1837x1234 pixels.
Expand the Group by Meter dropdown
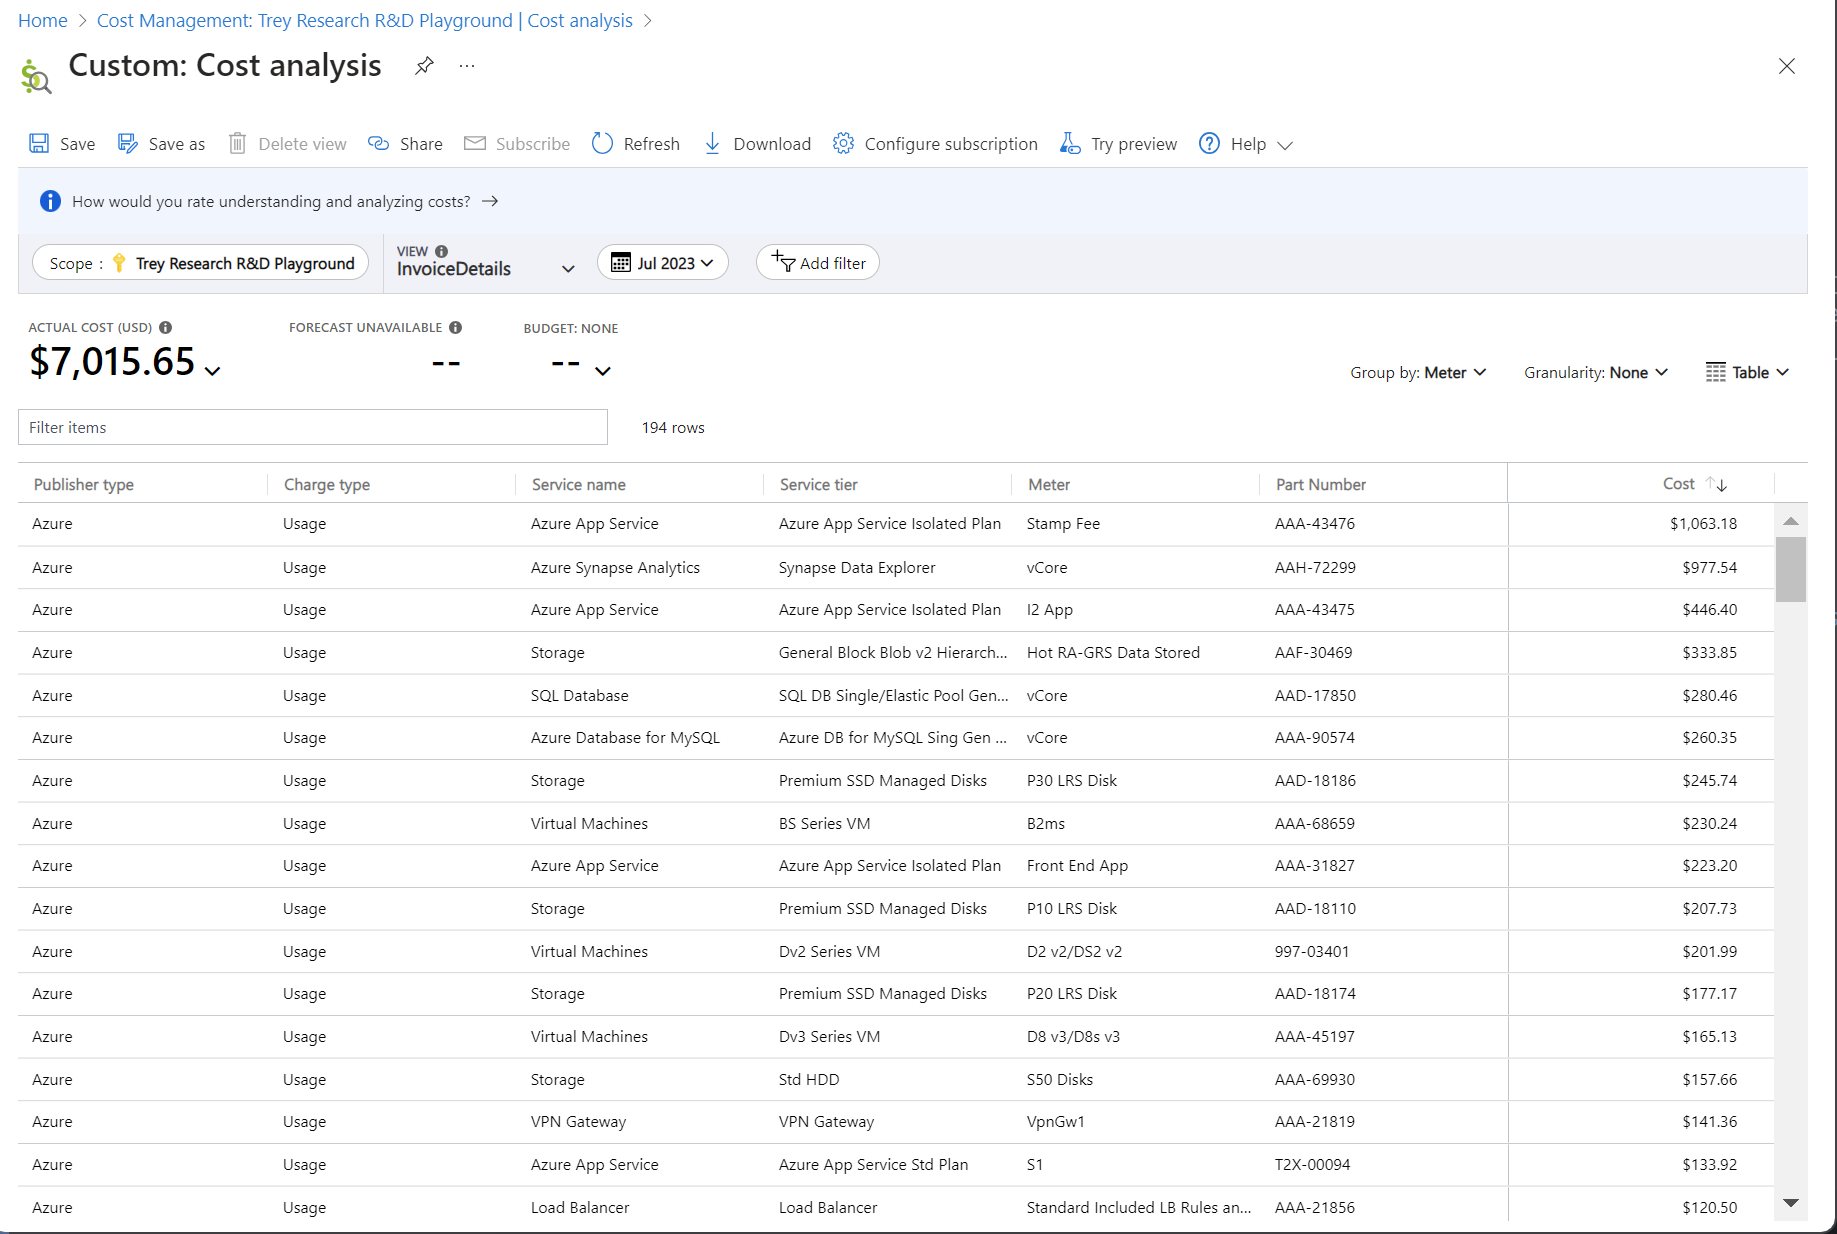1418,372
